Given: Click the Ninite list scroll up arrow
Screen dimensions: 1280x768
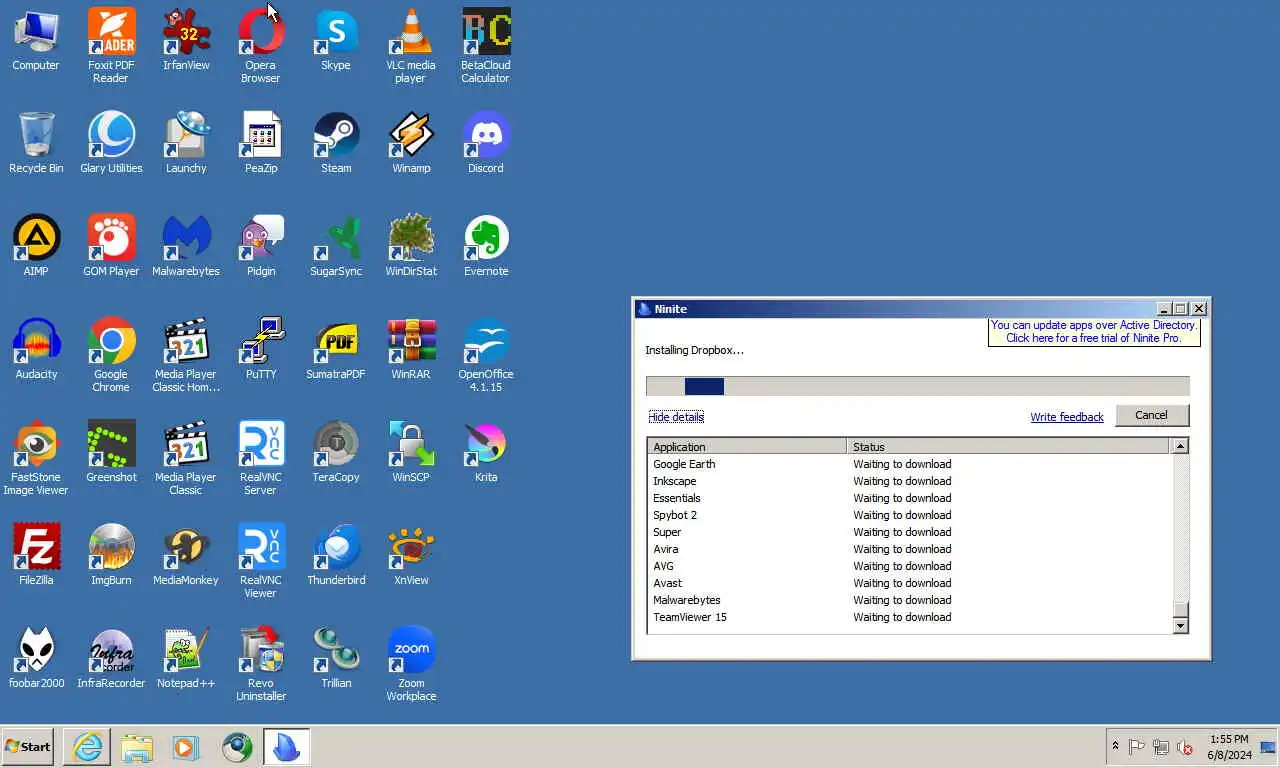Looking at the screenshot, I should pyautogui.click(x=1180, y=446).
